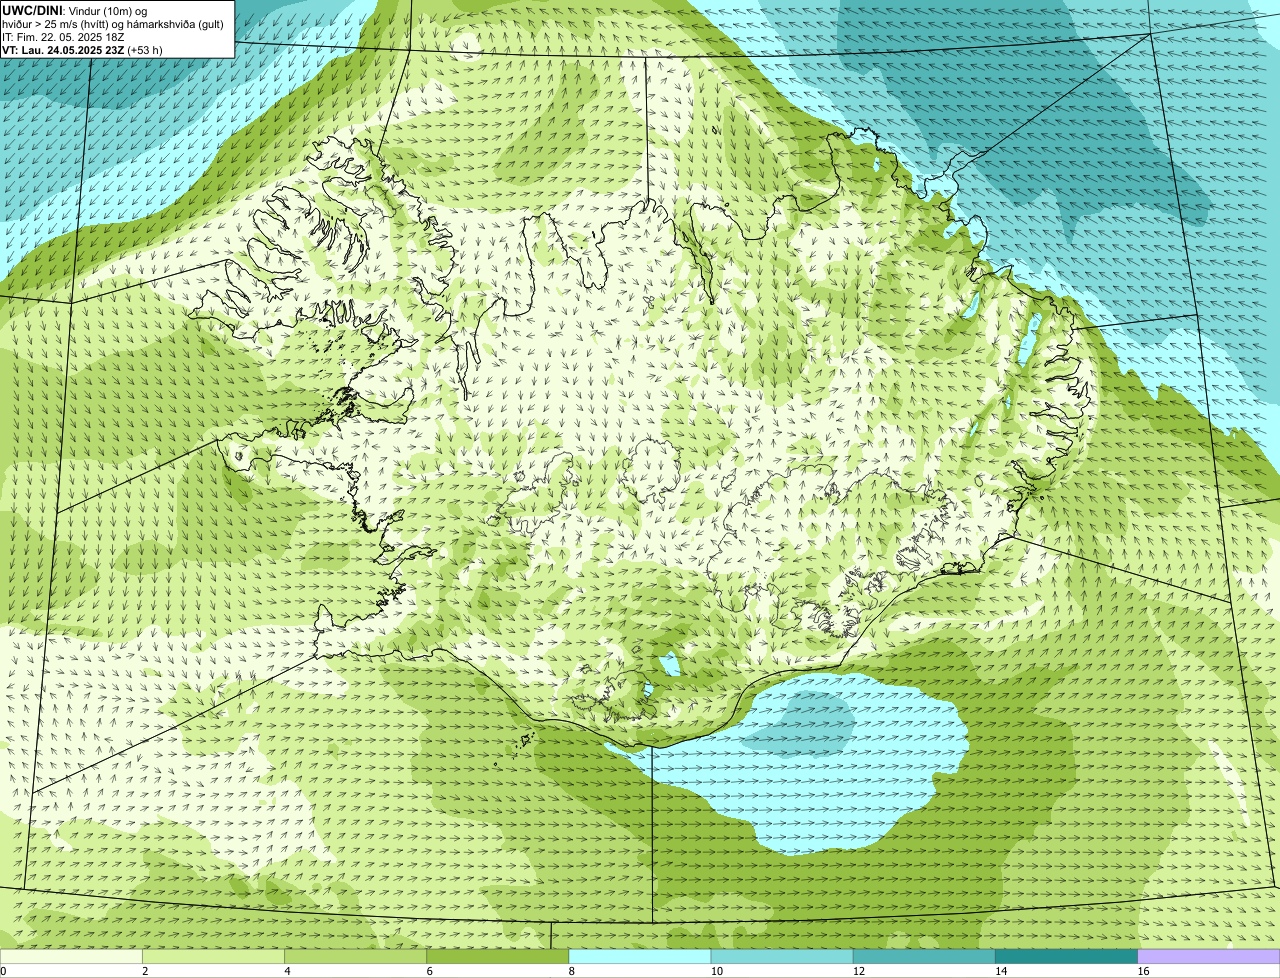This screenshot has width=1280, height=978.
Task: Click the light green 2–4 m/s legend swatch
Action: click(213, 956)
